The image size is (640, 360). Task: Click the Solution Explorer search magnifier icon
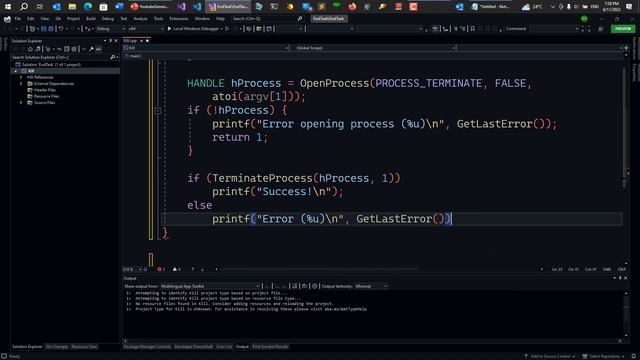point(113,57)
